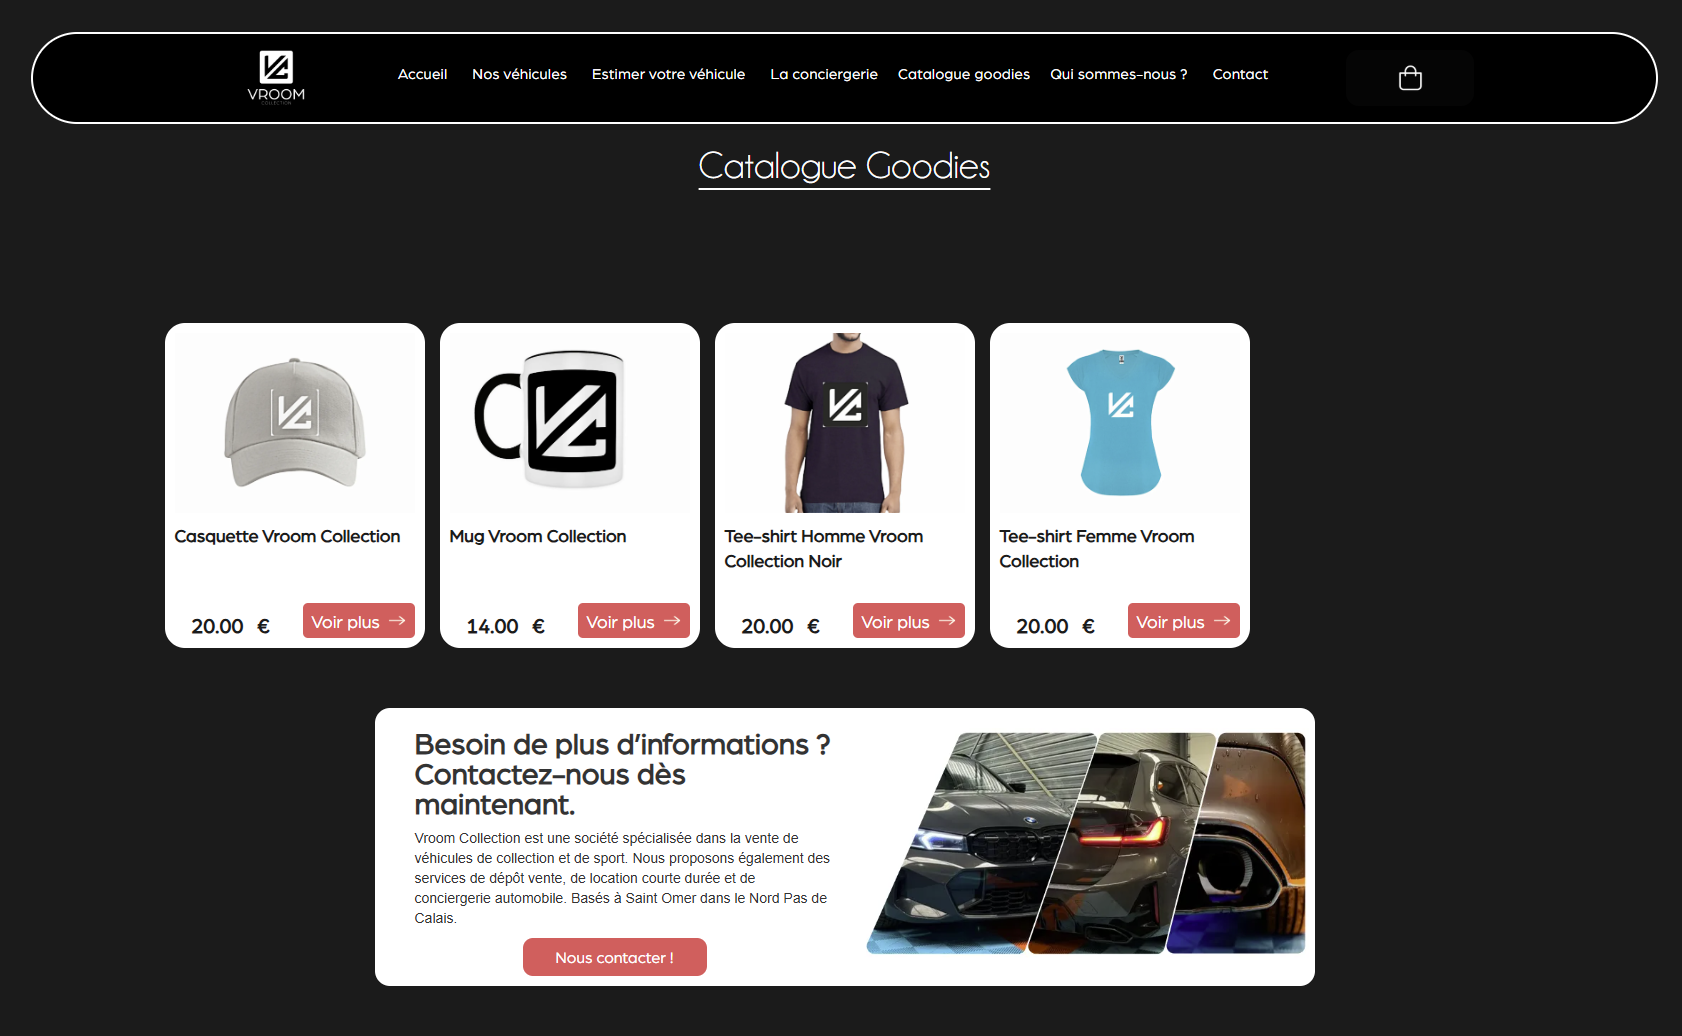This screenshot has width=1682, height=1036.
Task: Click the Nous contacter ! button
Action: coord(615,957)
